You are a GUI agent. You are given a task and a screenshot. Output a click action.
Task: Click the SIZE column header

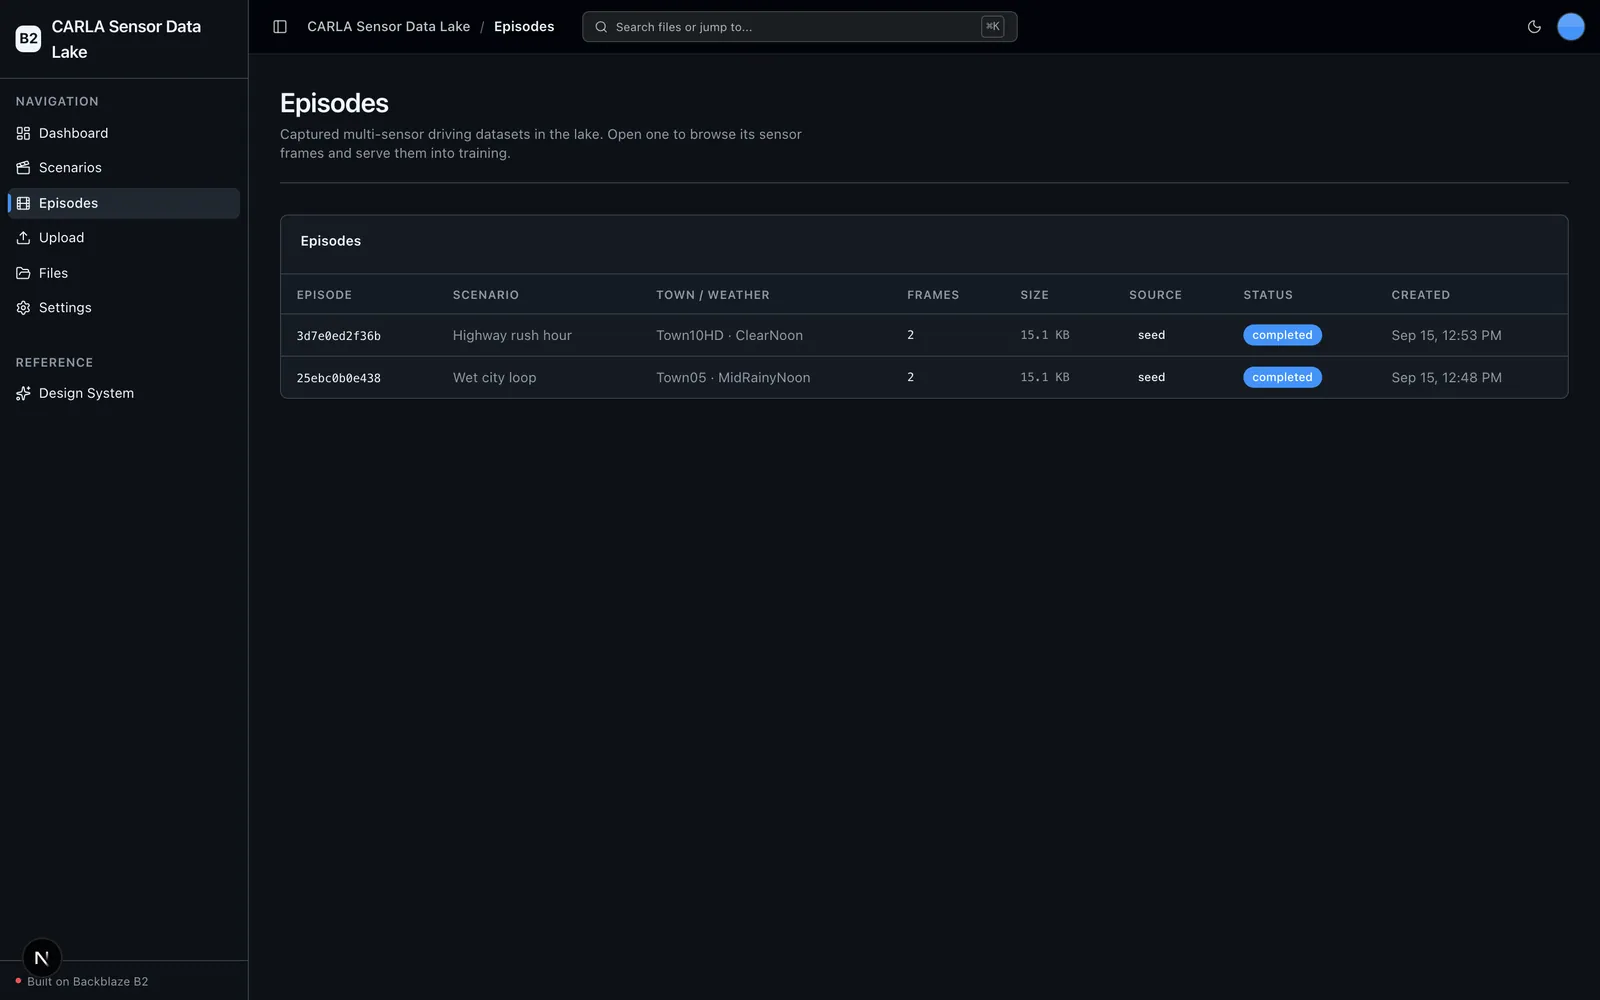click(x=1034, y=295)
